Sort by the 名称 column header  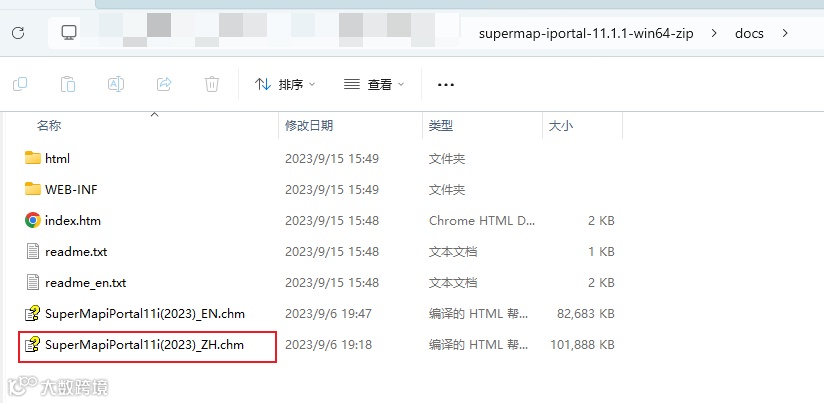pos(49,126)
